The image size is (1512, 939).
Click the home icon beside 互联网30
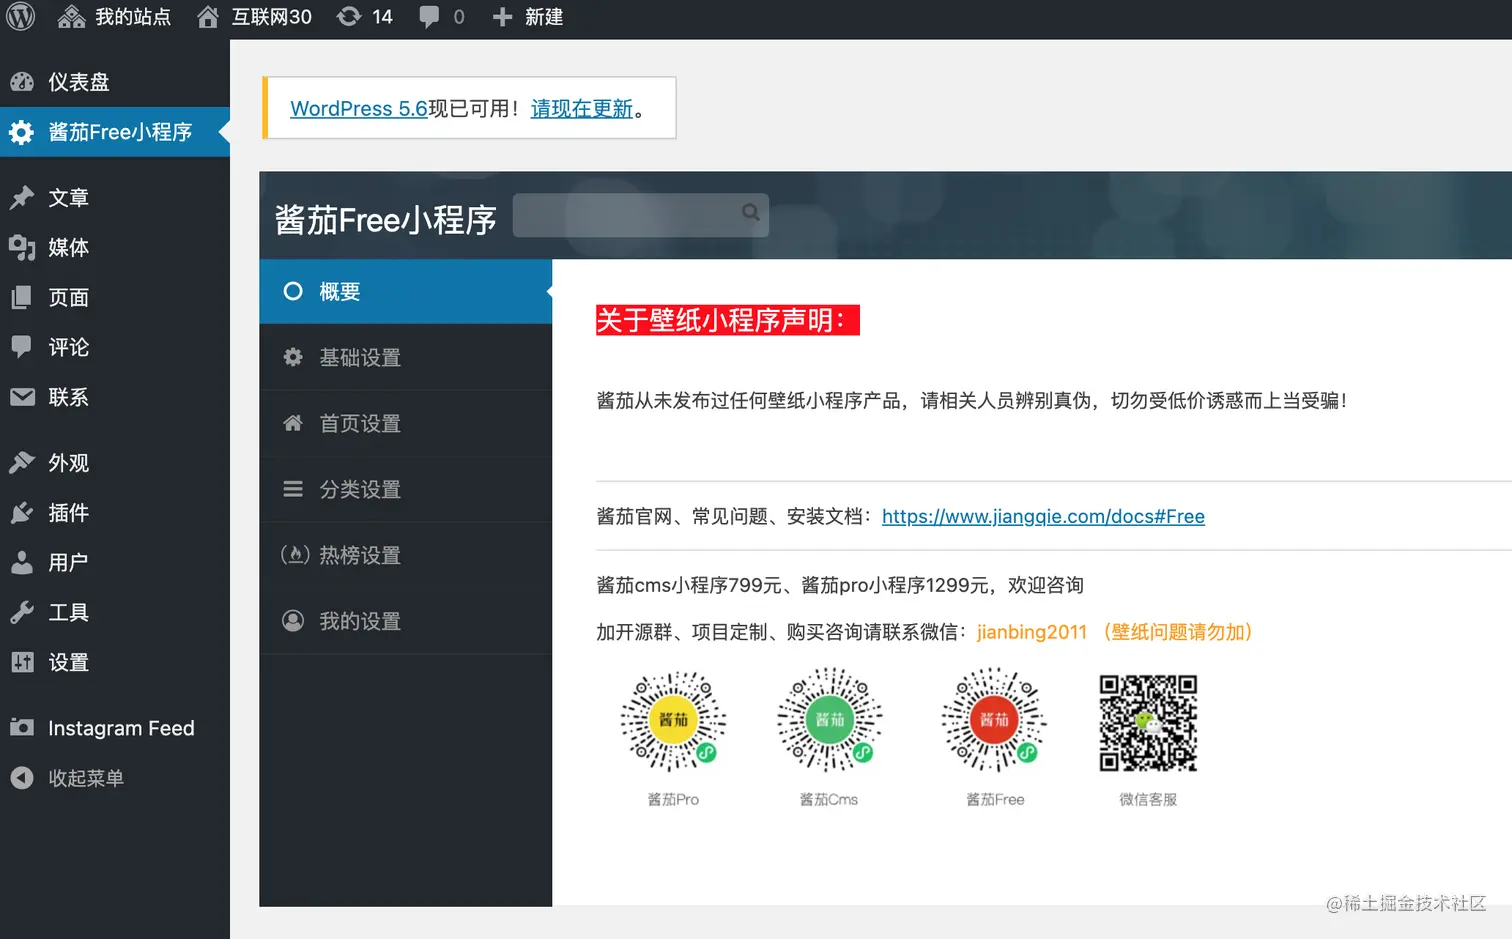coord(208,17)
